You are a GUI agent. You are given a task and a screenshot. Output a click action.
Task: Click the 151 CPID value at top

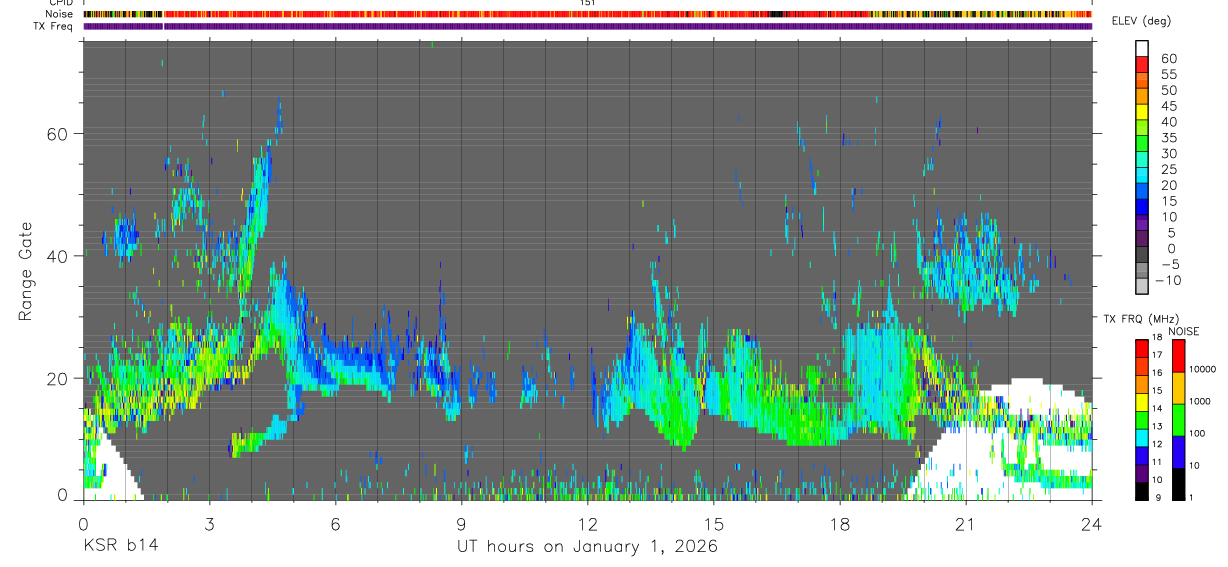[588, 3]
